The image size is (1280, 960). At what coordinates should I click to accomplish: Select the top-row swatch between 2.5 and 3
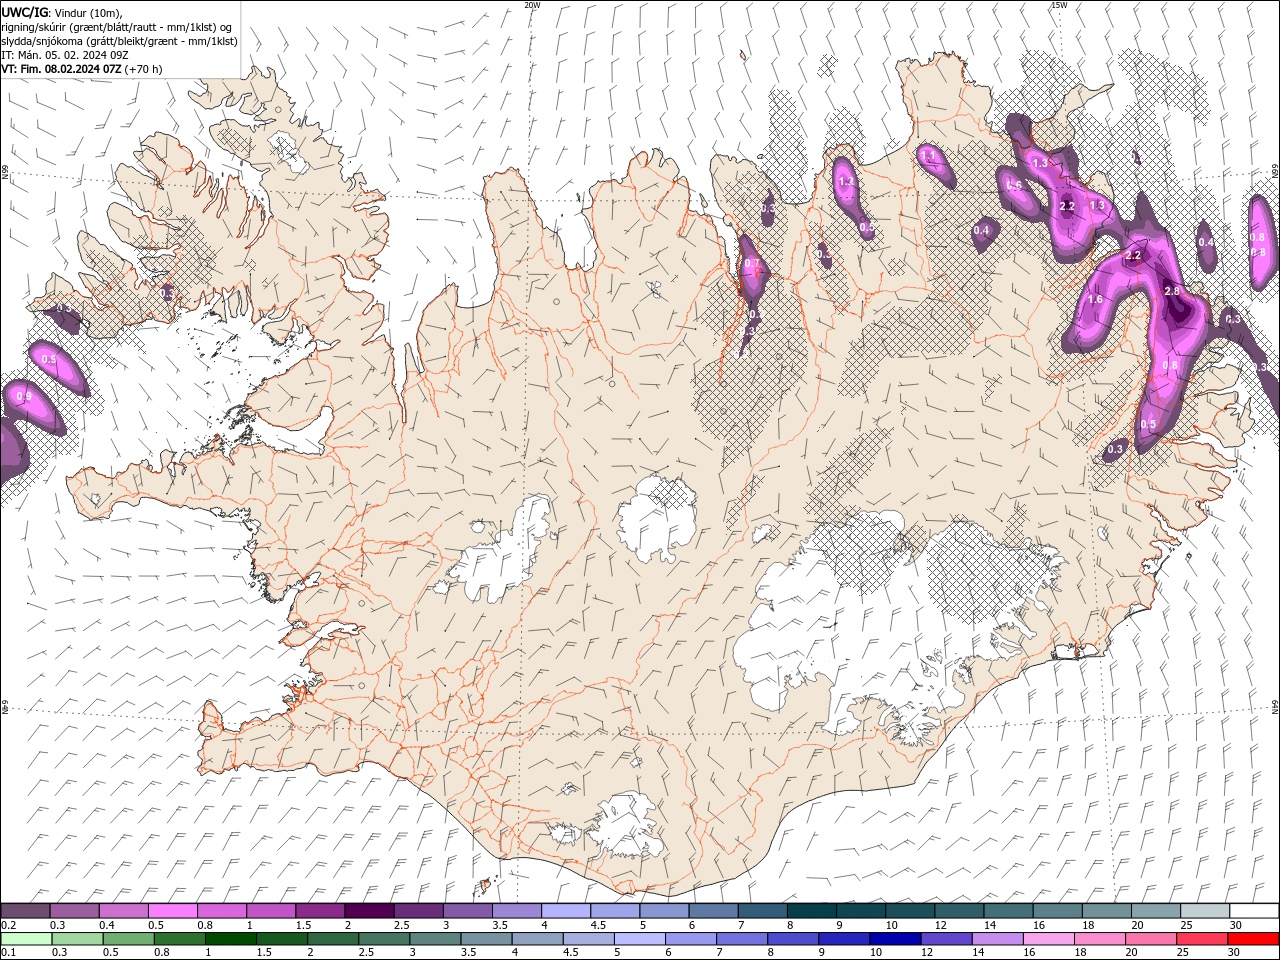(x=418, y=911)
